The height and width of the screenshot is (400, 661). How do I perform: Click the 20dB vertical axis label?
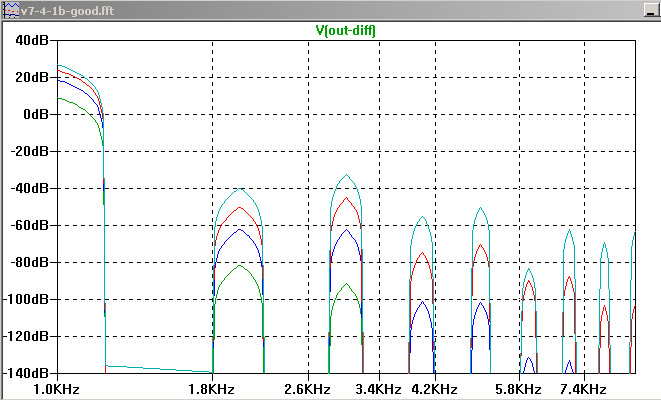(x=32, y=78)
